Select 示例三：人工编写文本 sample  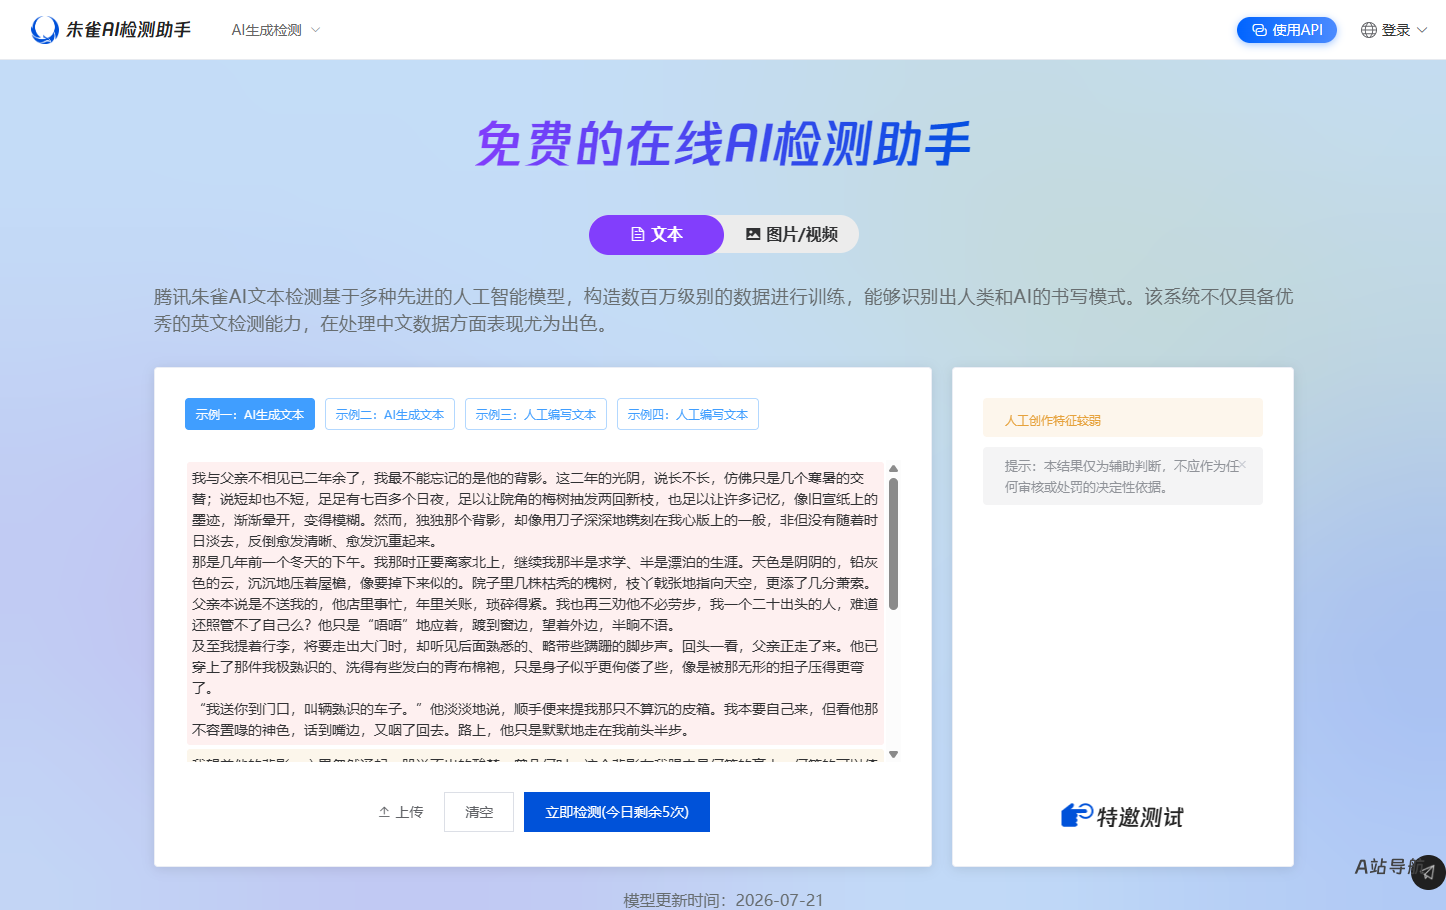[536, 414]
